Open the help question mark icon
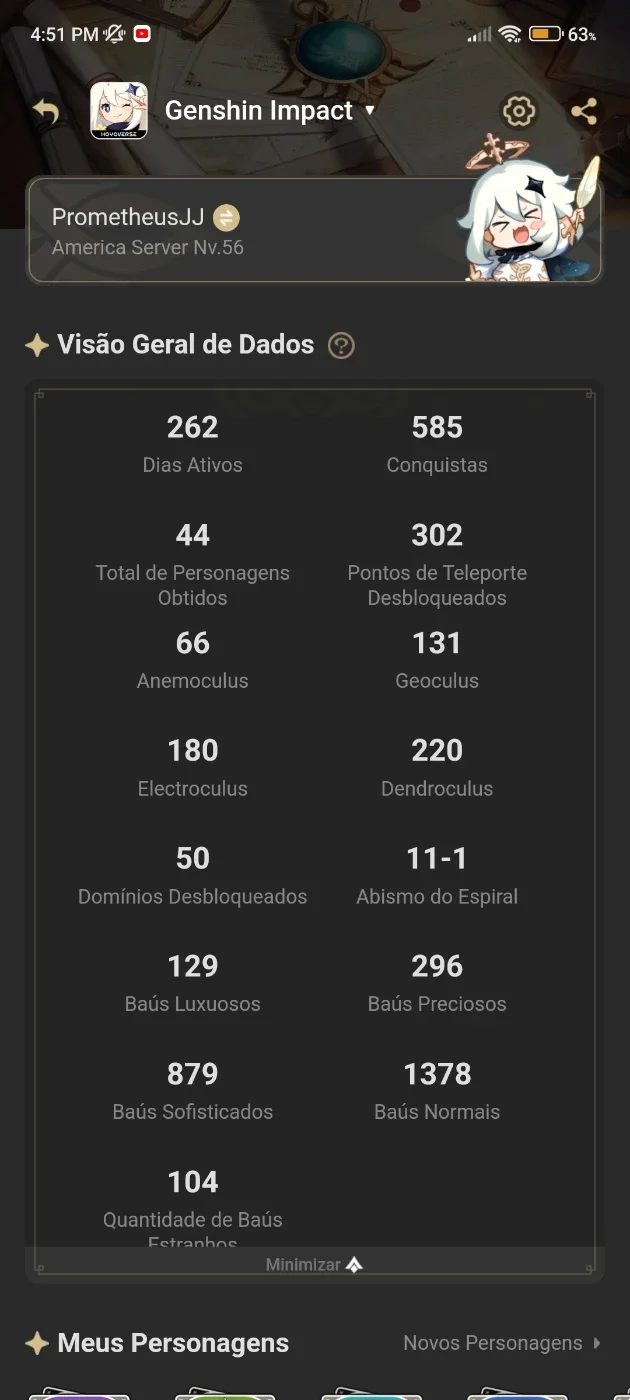The image size is (630, 1400). (341, 346)
